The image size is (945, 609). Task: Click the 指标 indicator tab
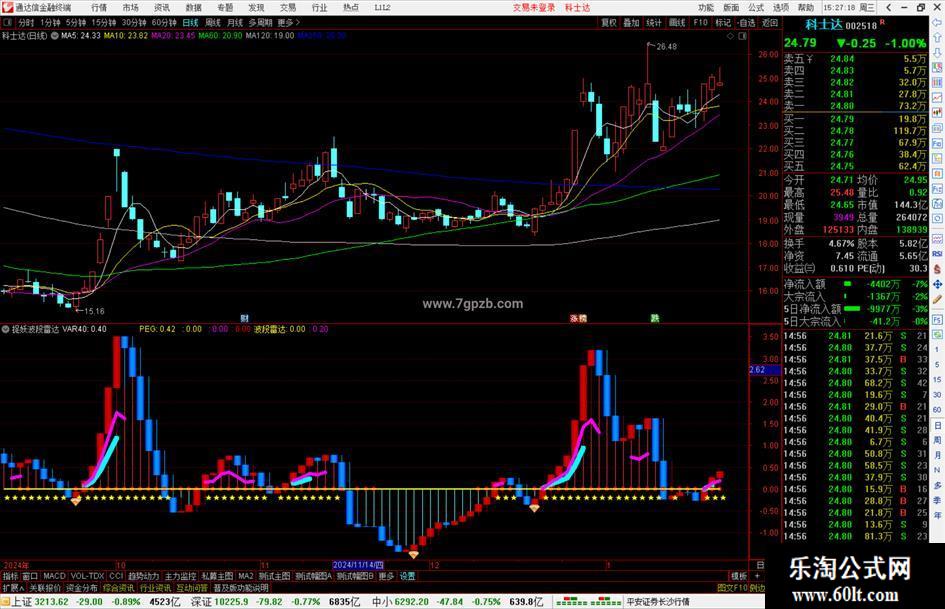point(10,576)
